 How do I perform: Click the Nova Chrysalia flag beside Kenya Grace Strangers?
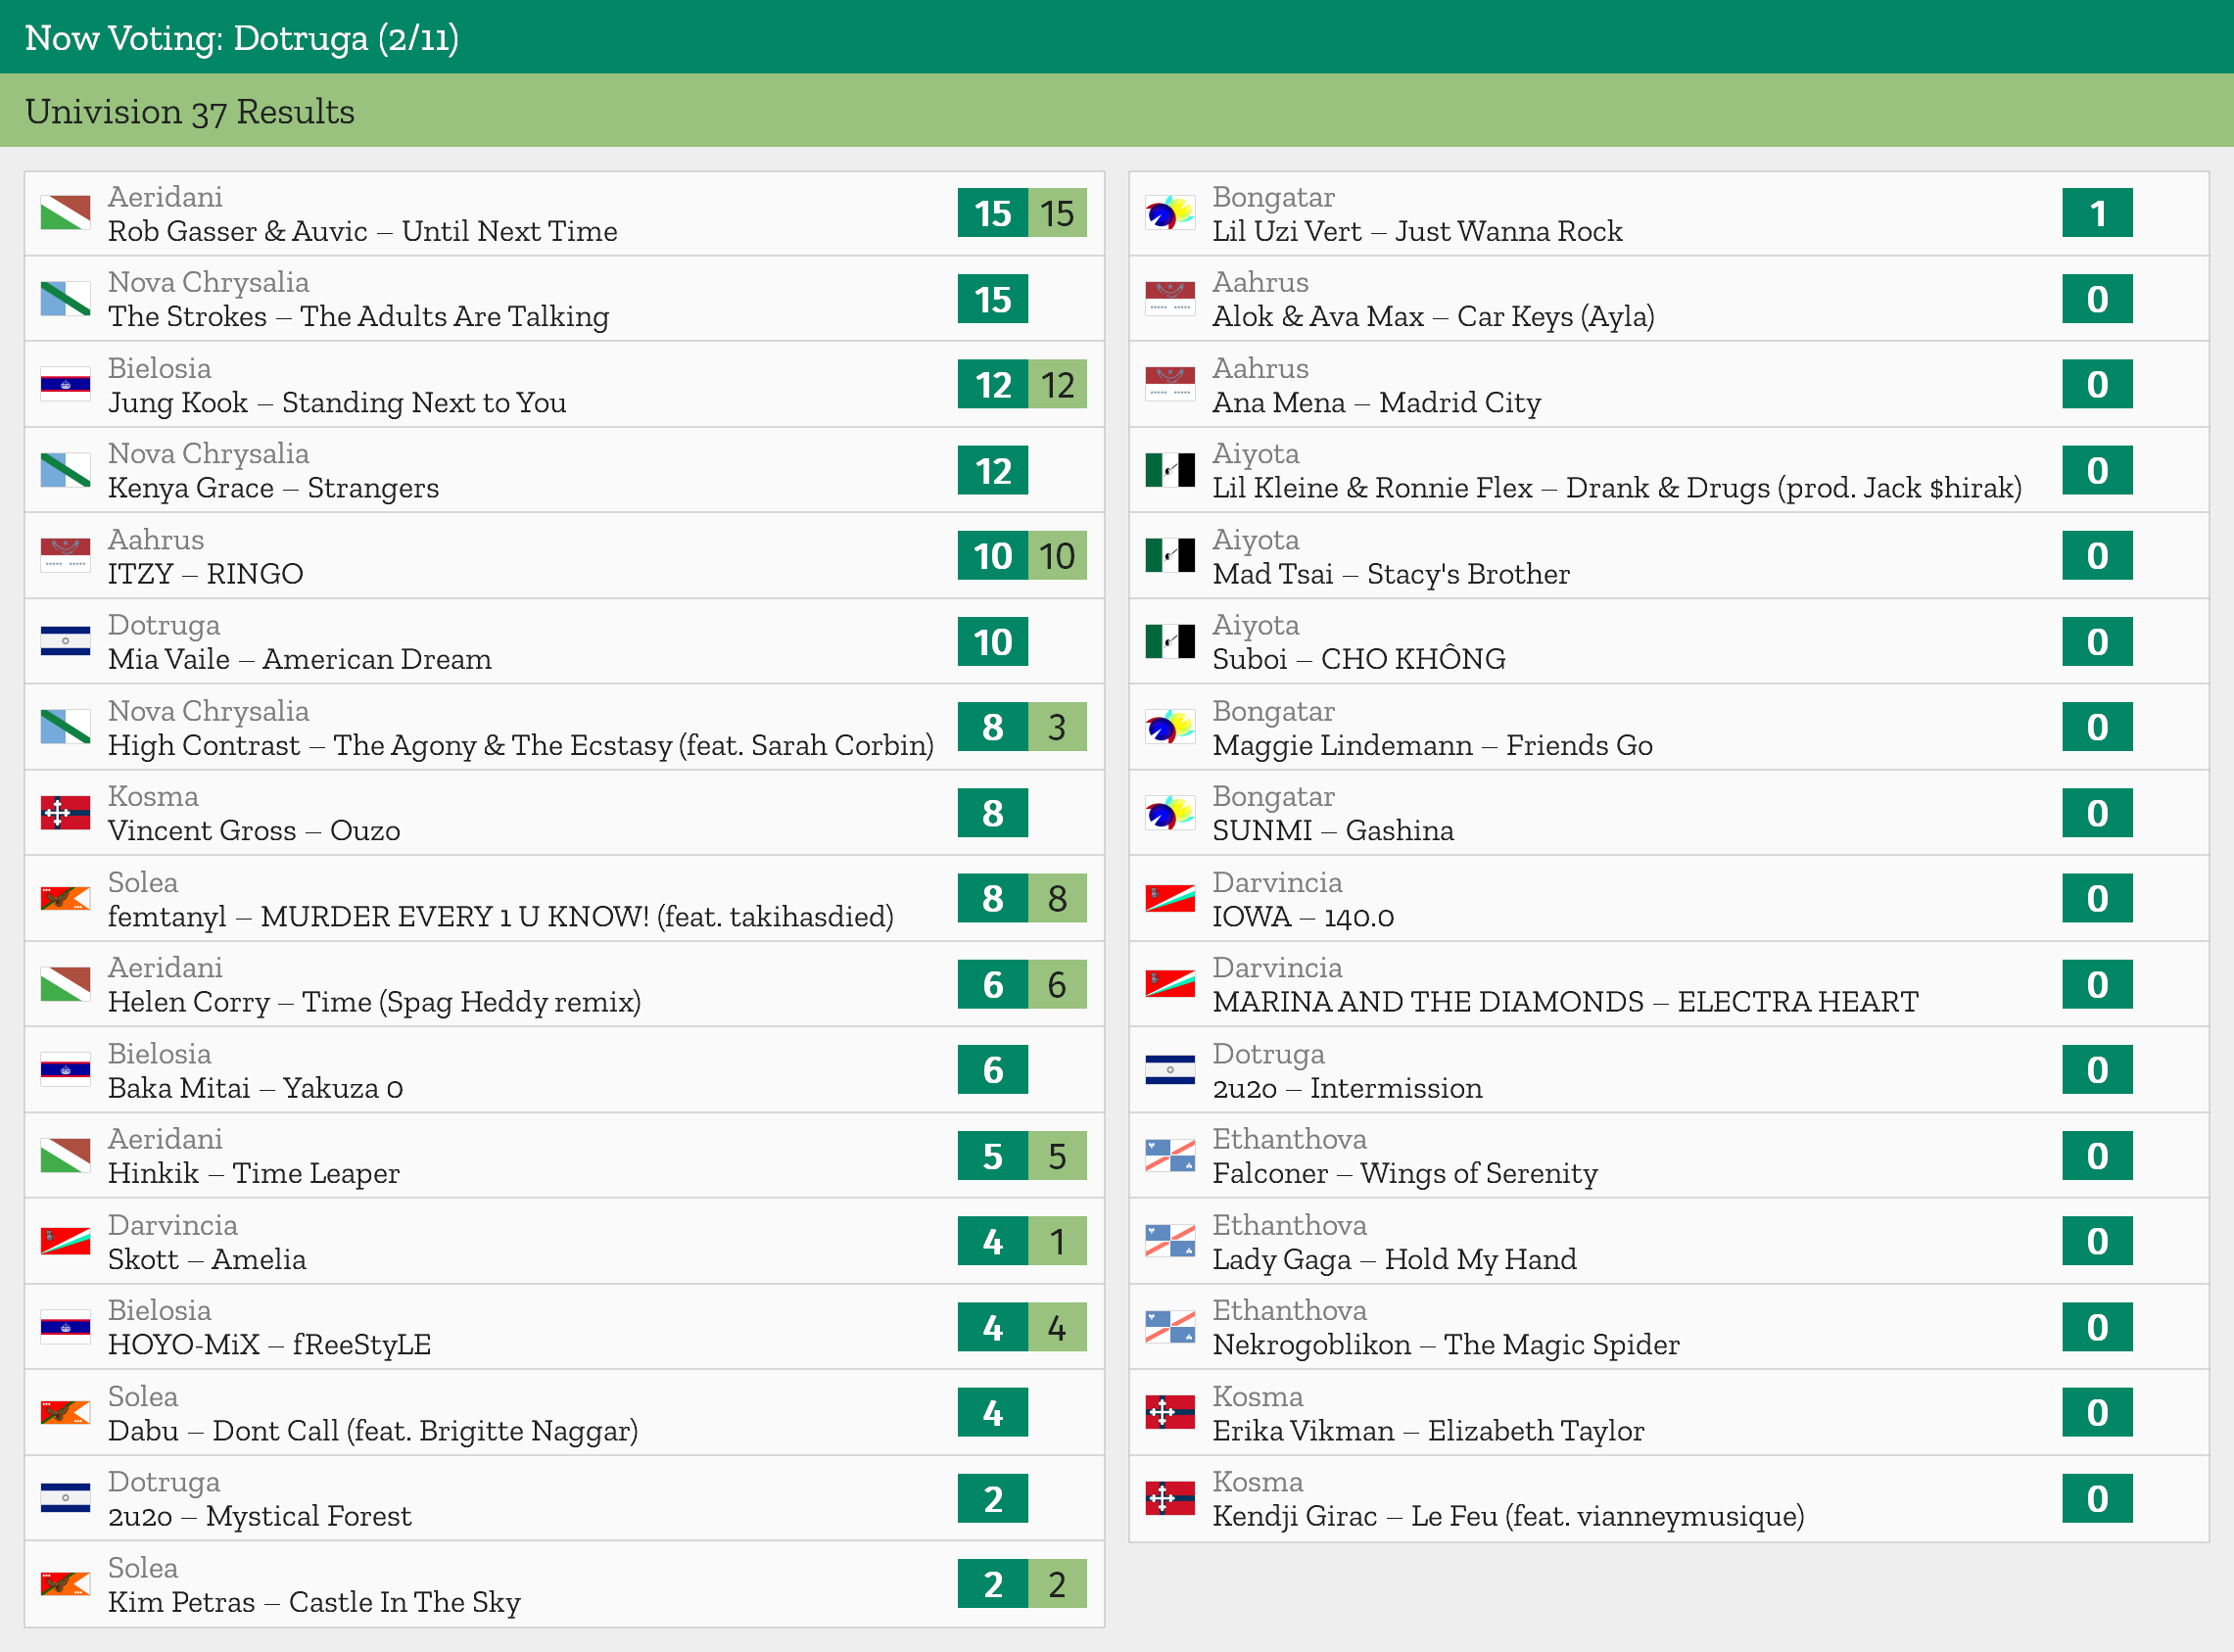[65, 470]
